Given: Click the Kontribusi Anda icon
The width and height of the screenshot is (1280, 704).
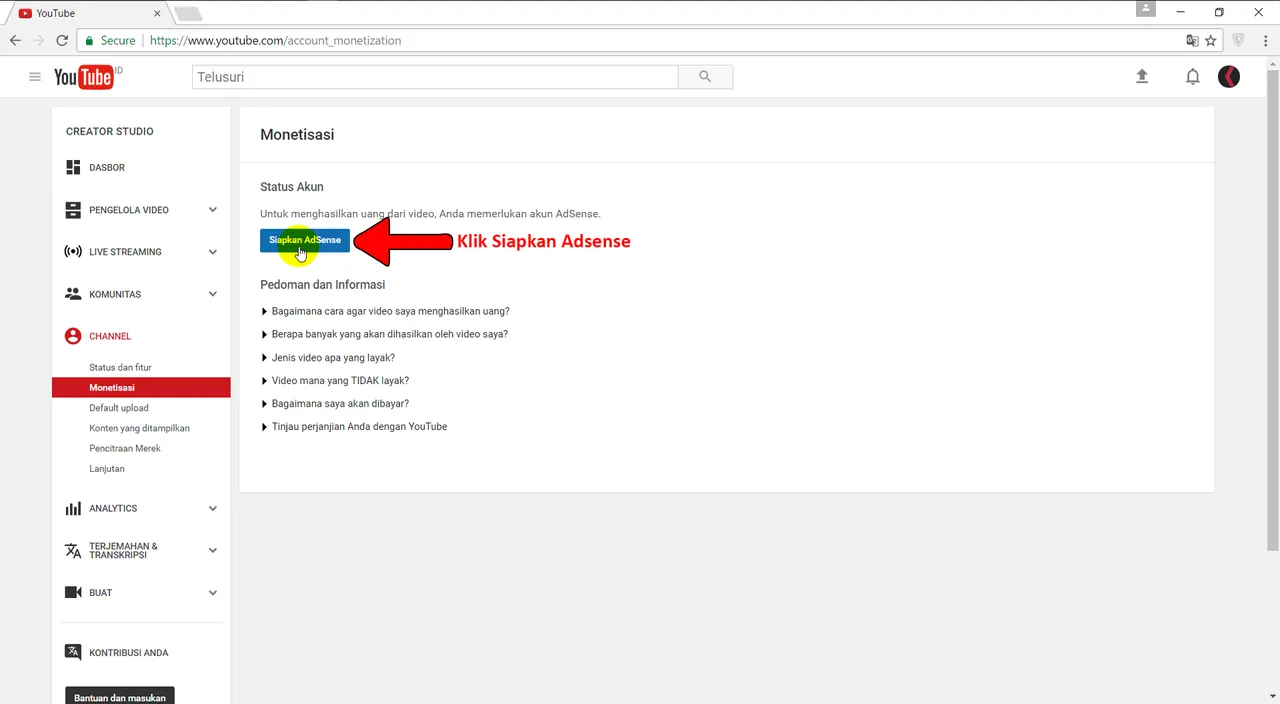Looking at the screenshot, I should point(73,652).
